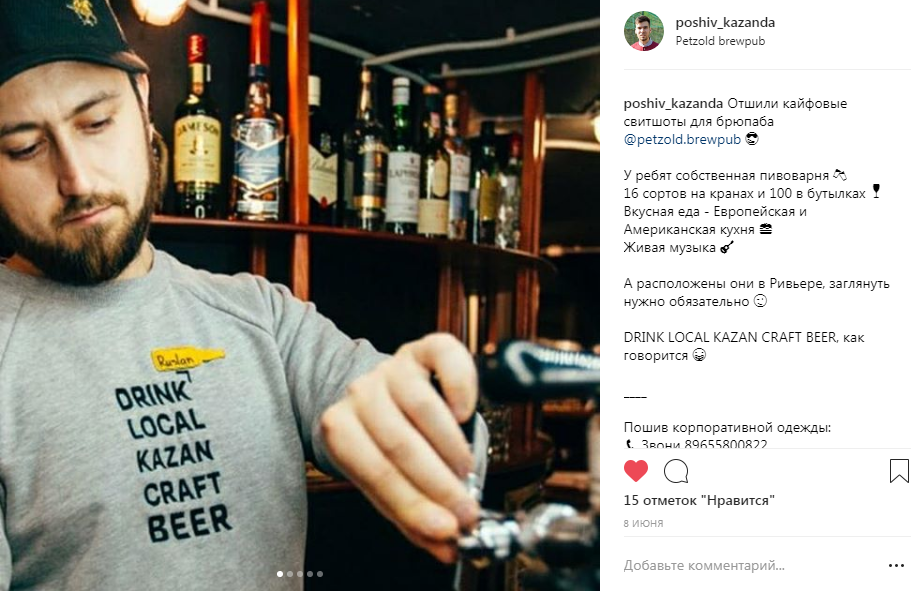Click the phone number 89655800822 line
The width and height of the screenshot is (915, 591).
[x=696, y=444]
